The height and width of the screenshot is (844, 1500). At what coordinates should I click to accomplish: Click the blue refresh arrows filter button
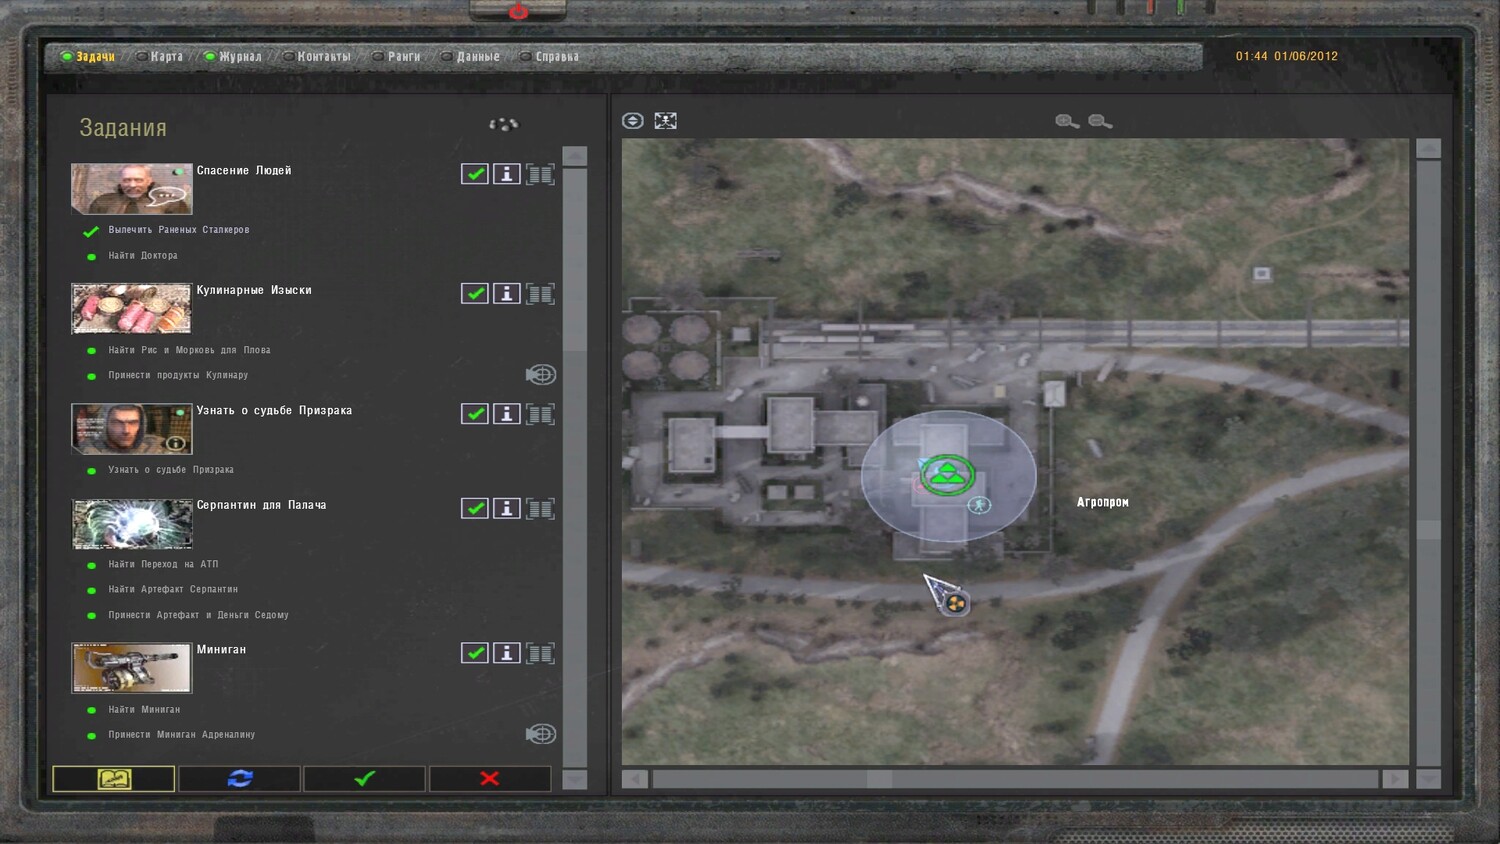239,778
